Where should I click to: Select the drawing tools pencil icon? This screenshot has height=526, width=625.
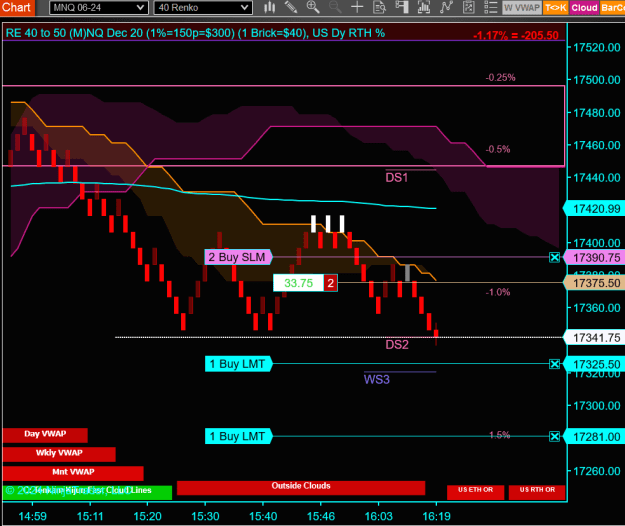tap(291, 7)
